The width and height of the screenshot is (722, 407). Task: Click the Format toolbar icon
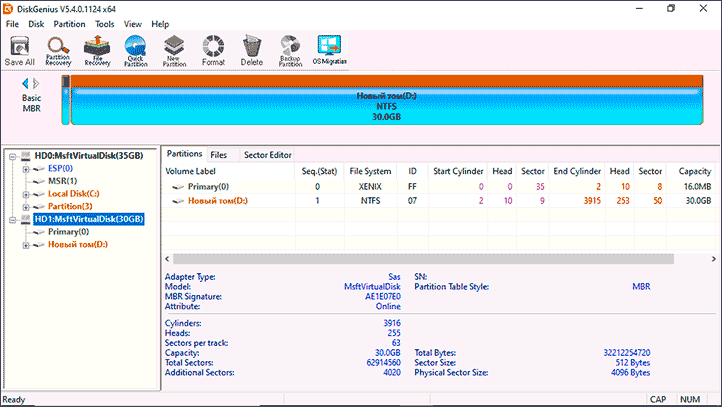(213, 51)
